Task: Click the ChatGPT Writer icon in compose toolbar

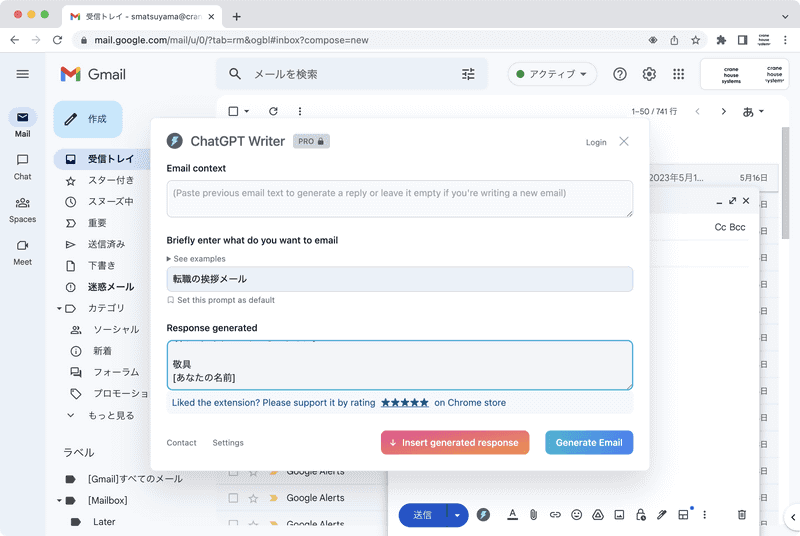Action: point(483,515)
